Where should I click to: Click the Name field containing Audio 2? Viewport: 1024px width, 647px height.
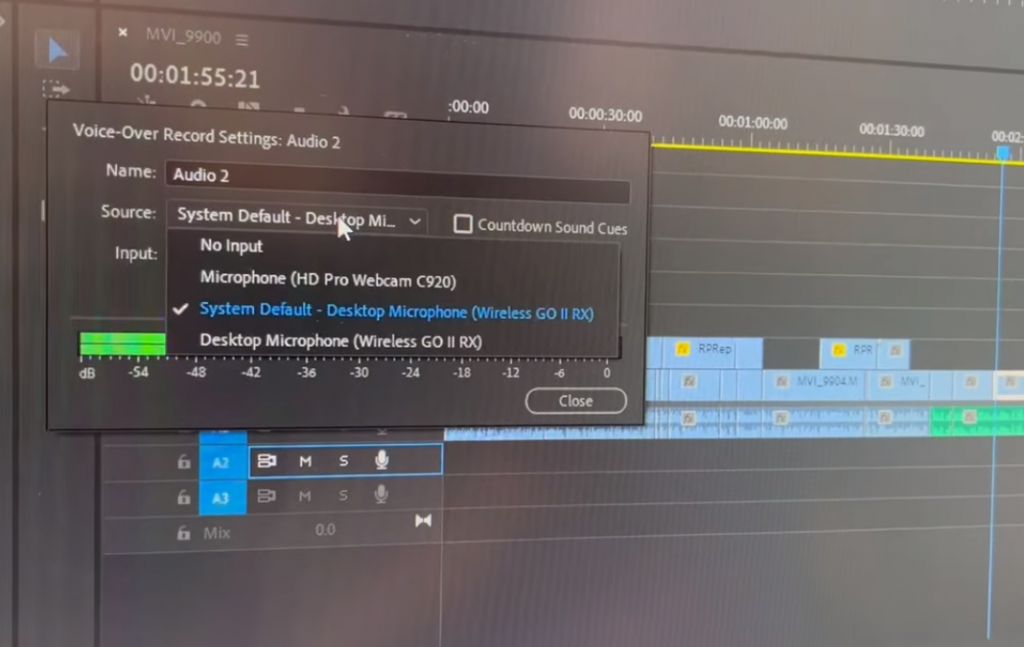[396, 176]
